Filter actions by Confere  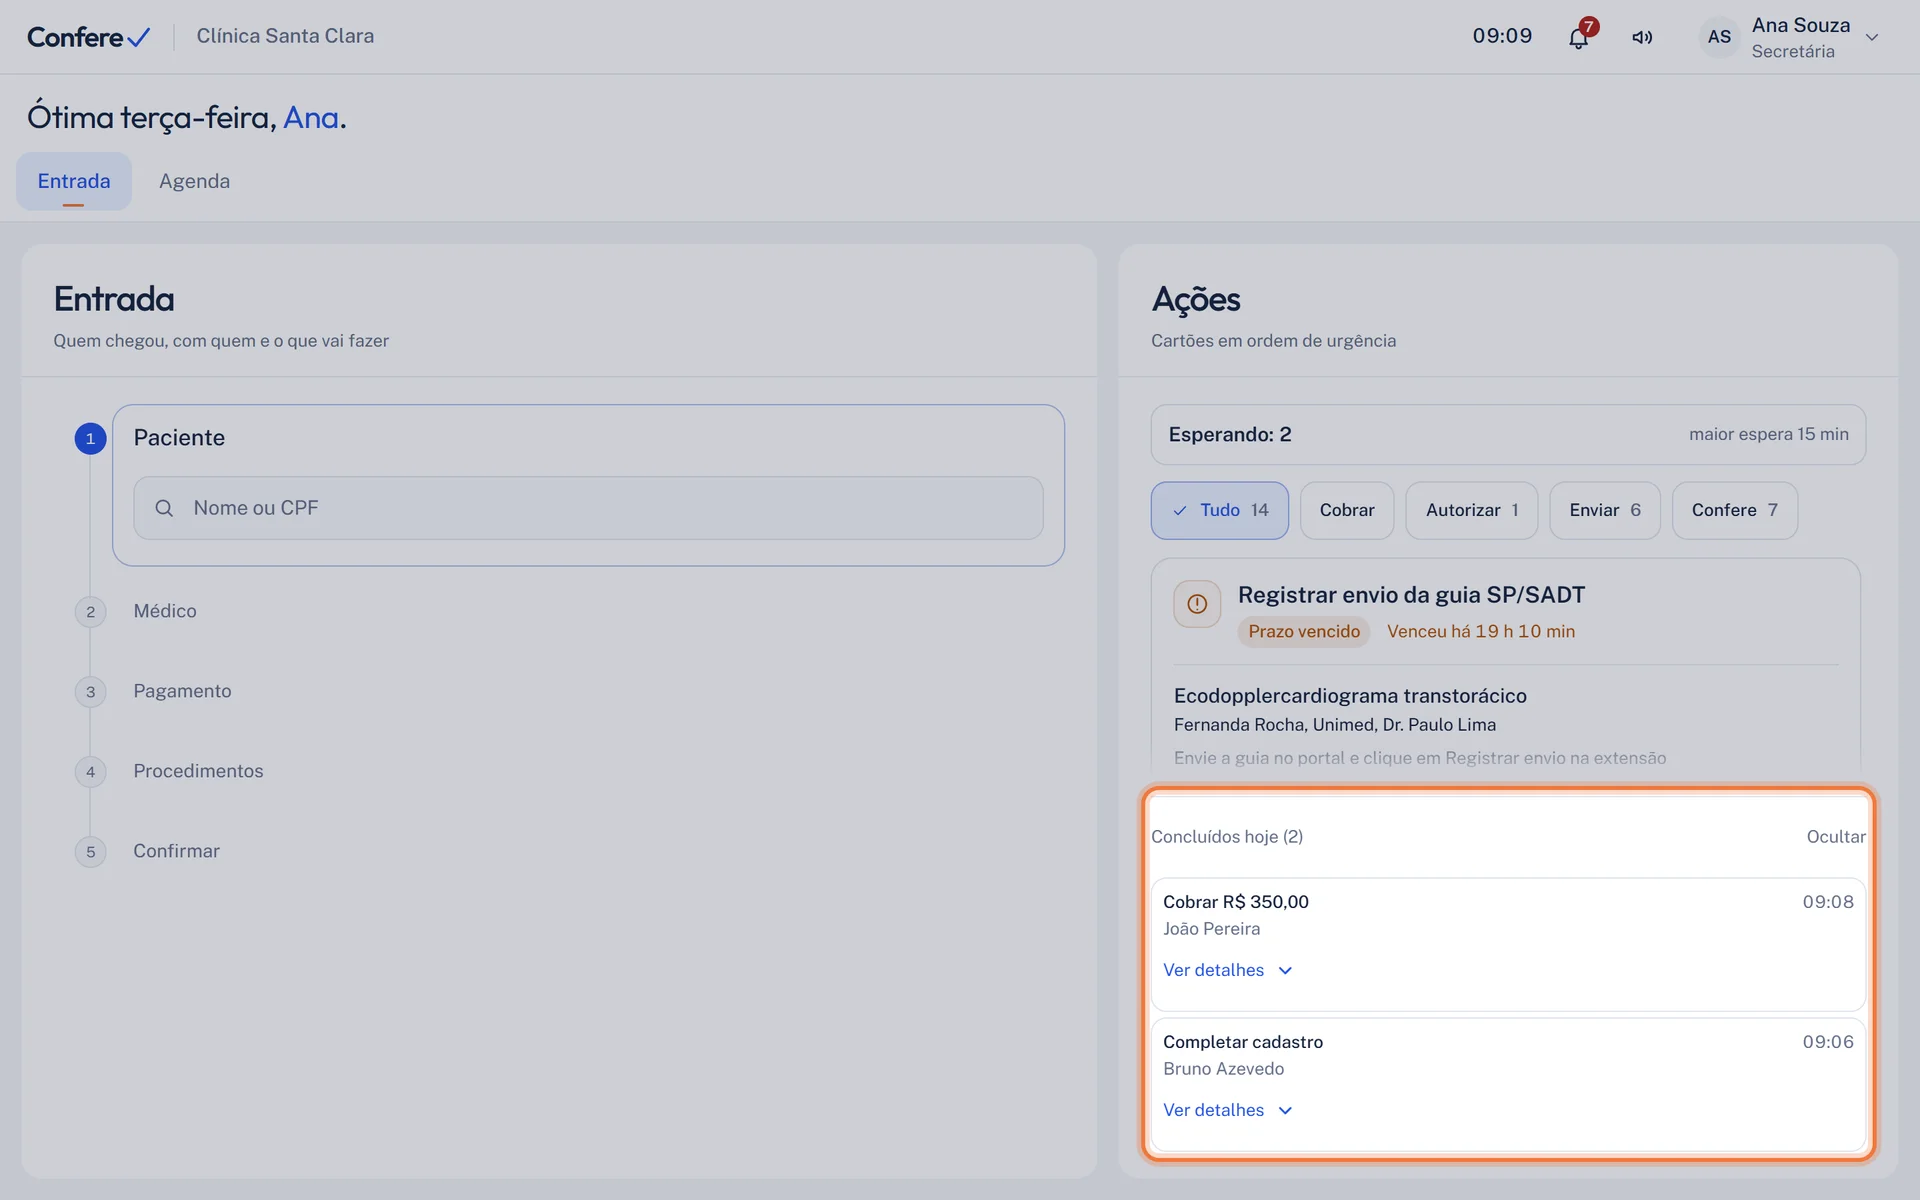(1735, 510)
